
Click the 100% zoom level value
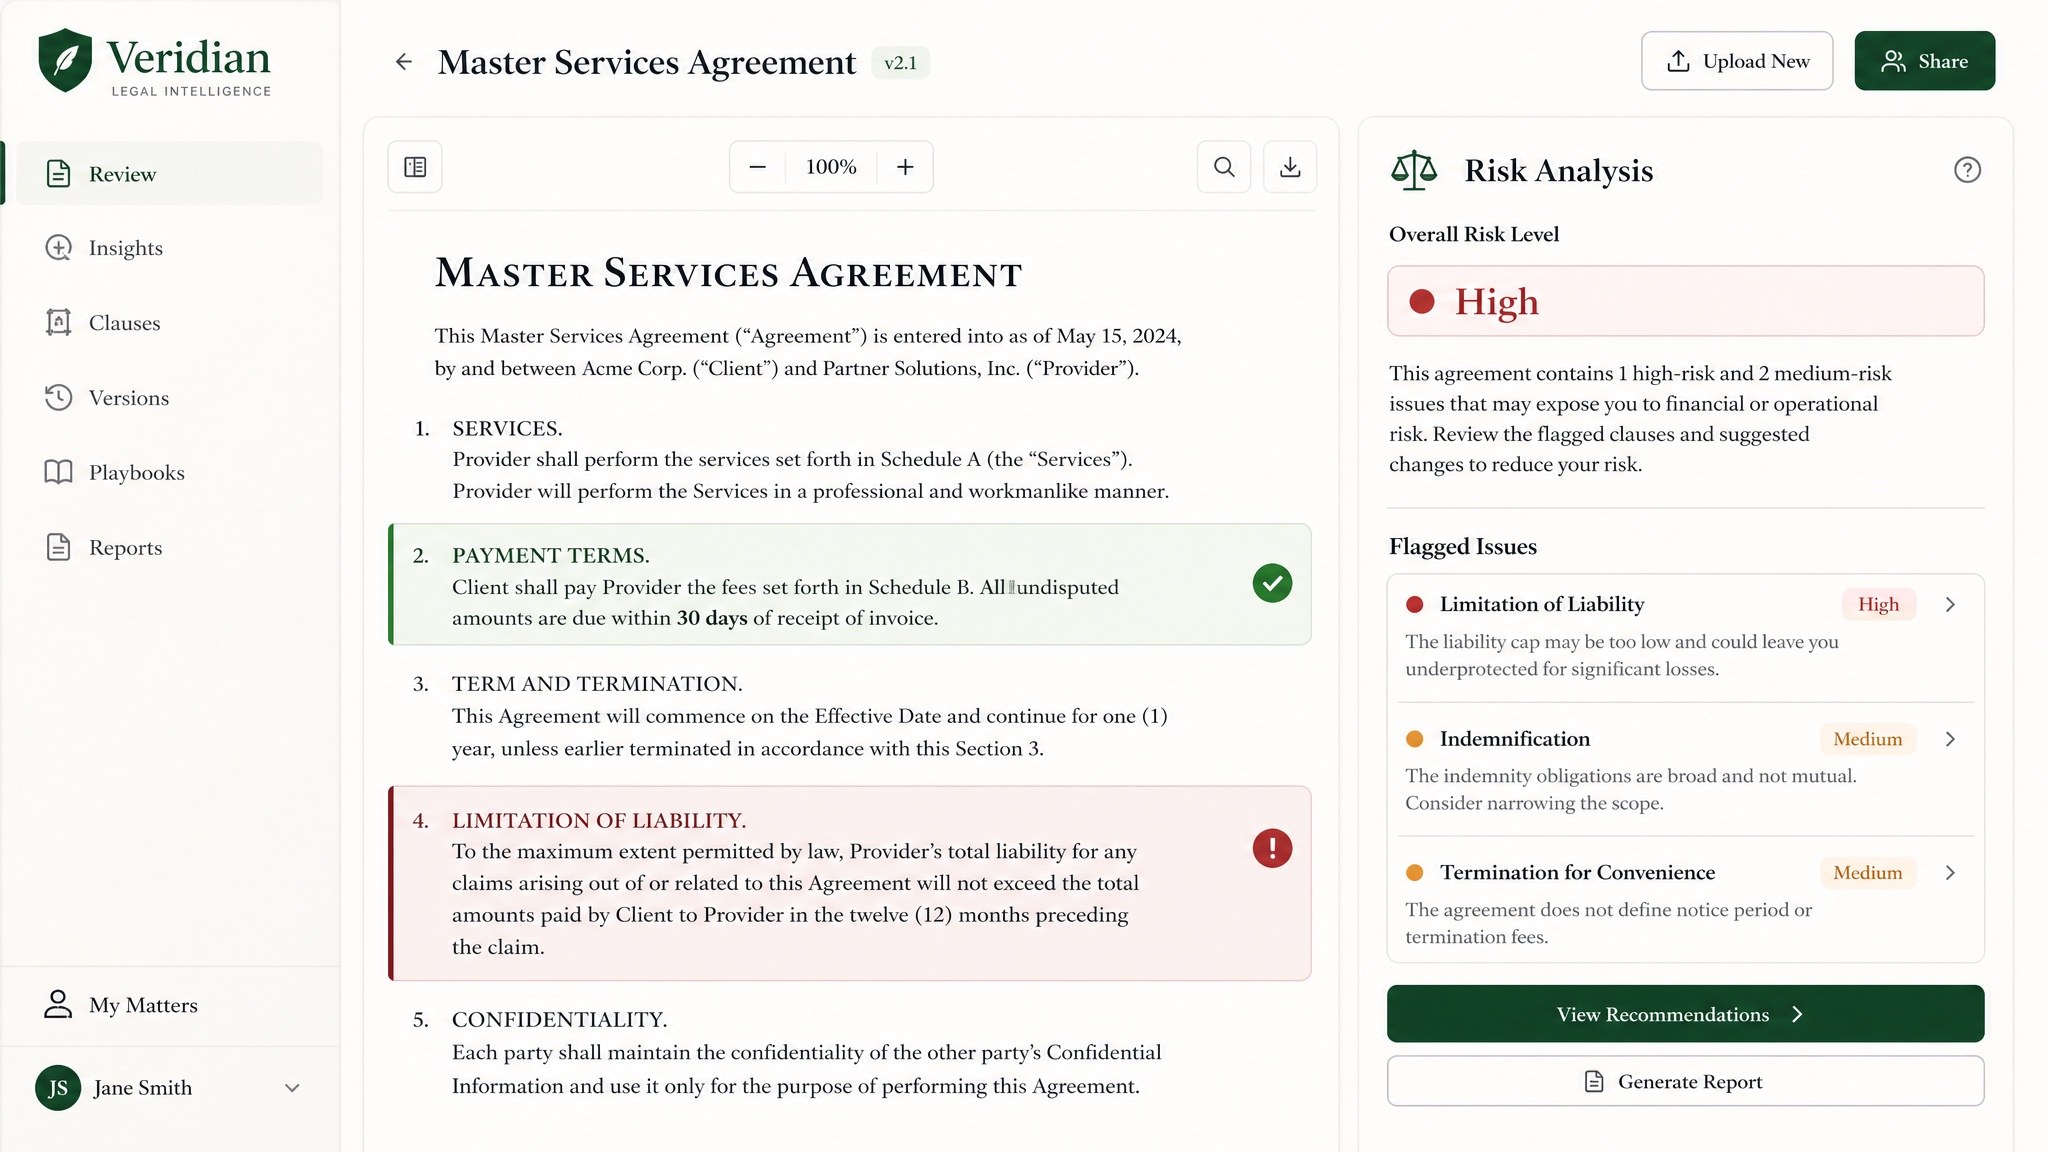point(831,167)
